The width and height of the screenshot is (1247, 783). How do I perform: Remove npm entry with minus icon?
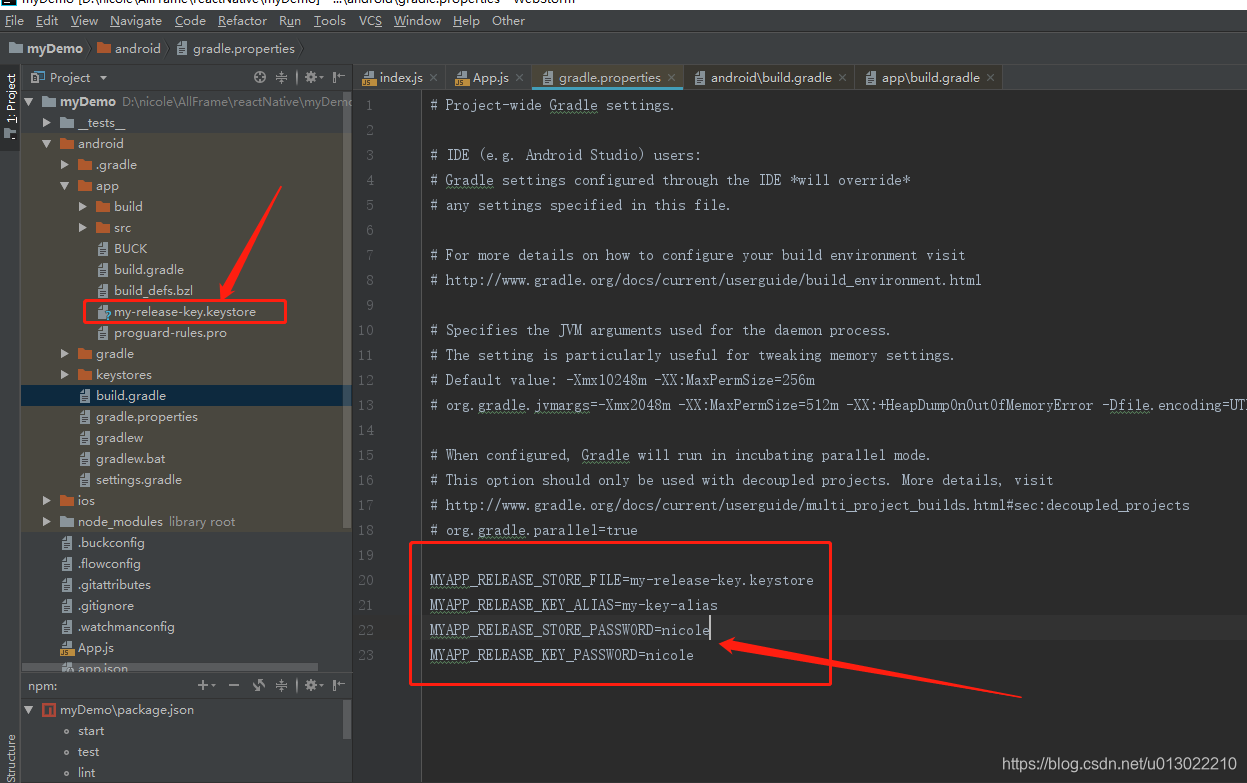click(x=234, y=685)
